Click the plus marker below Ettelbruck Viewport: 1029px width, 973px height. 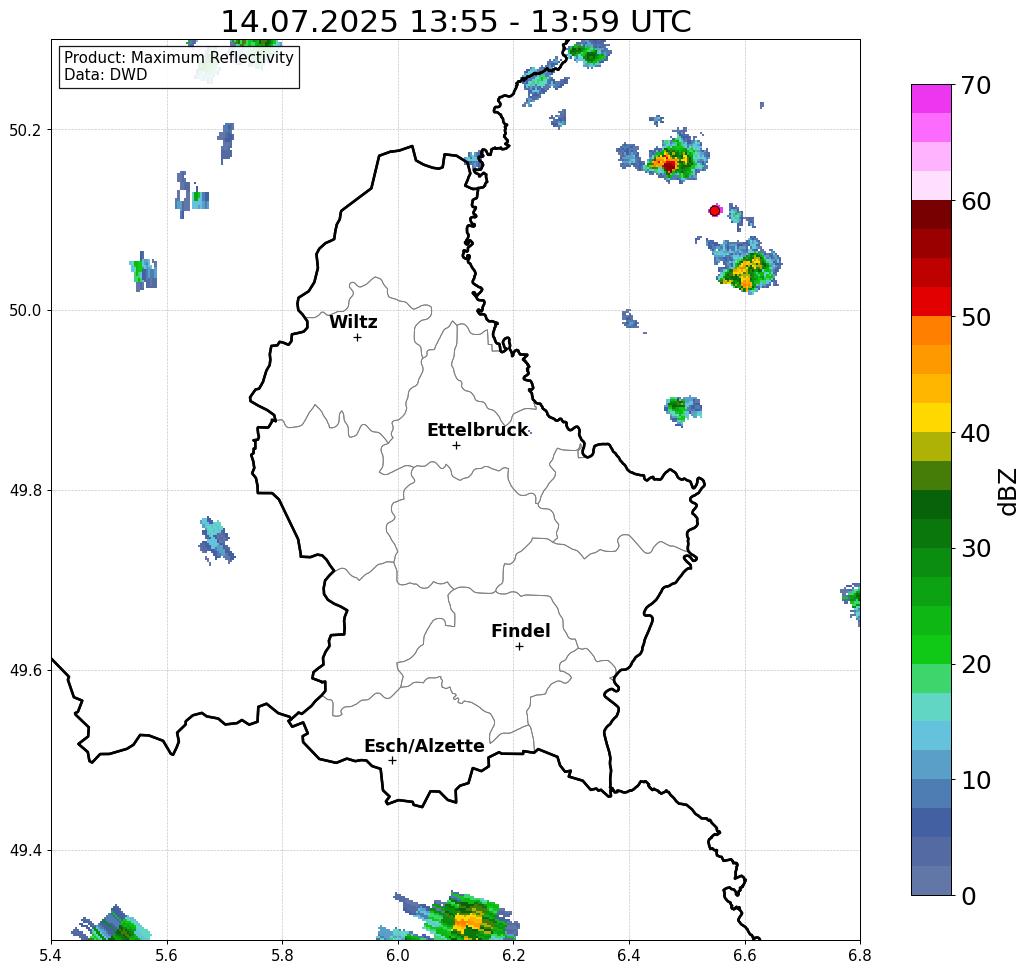click(x=457, y=445)
